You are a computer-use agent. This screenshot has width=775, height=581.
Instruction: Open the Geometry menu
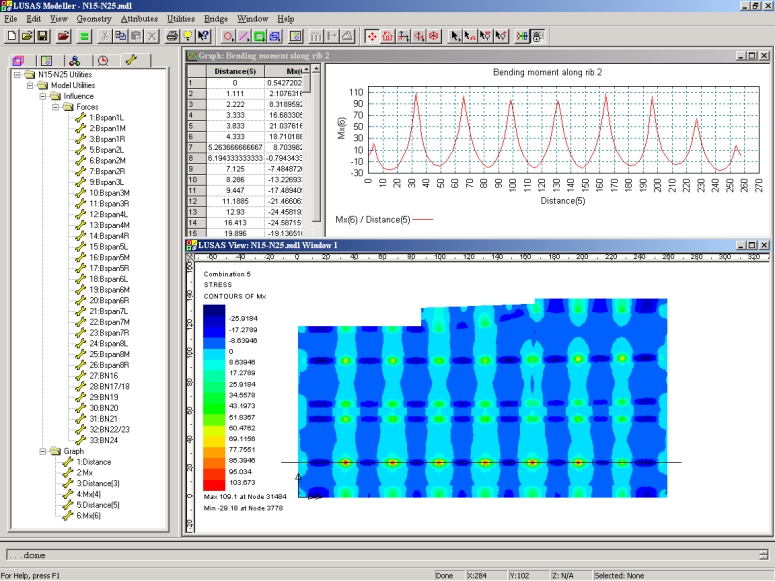(94, 19)
